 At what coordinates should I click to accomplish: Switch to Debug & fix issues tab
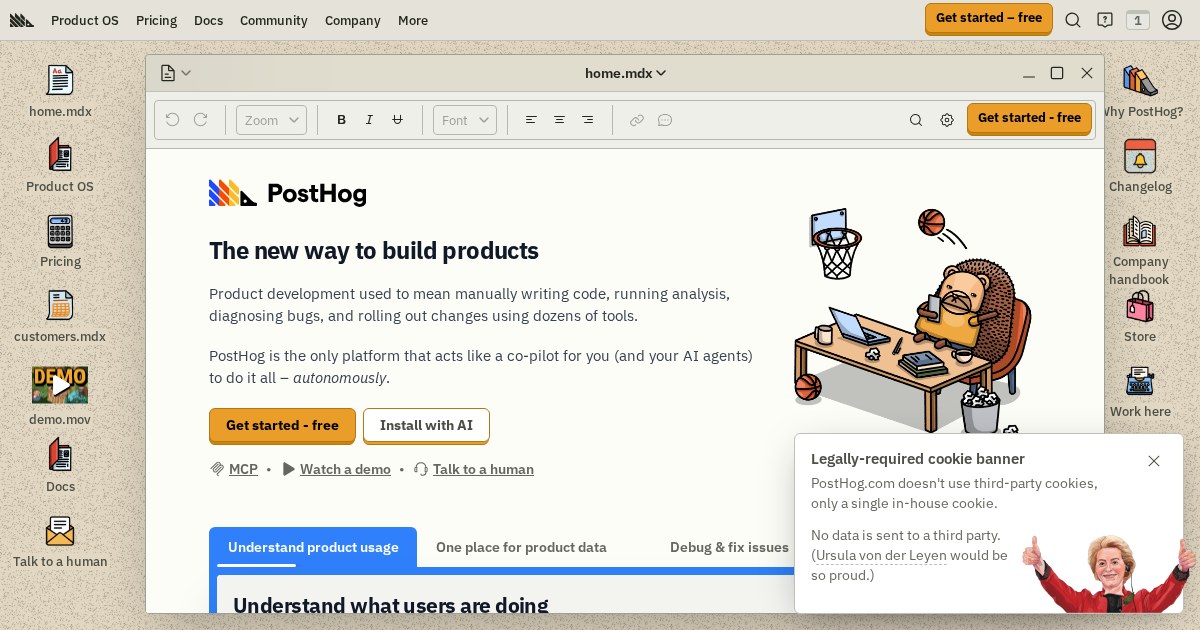(x=729, y=547)
